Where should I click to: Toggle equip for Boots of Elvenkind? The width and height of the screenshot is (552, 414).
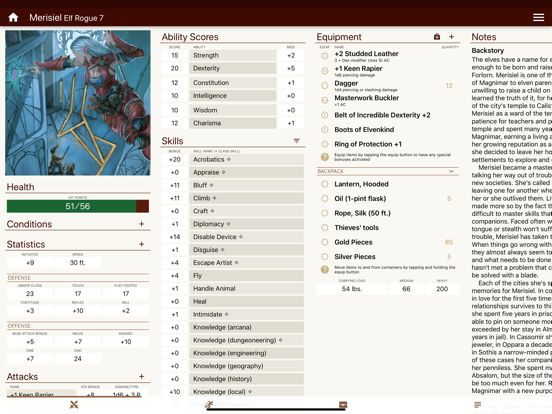coord(325,130)
